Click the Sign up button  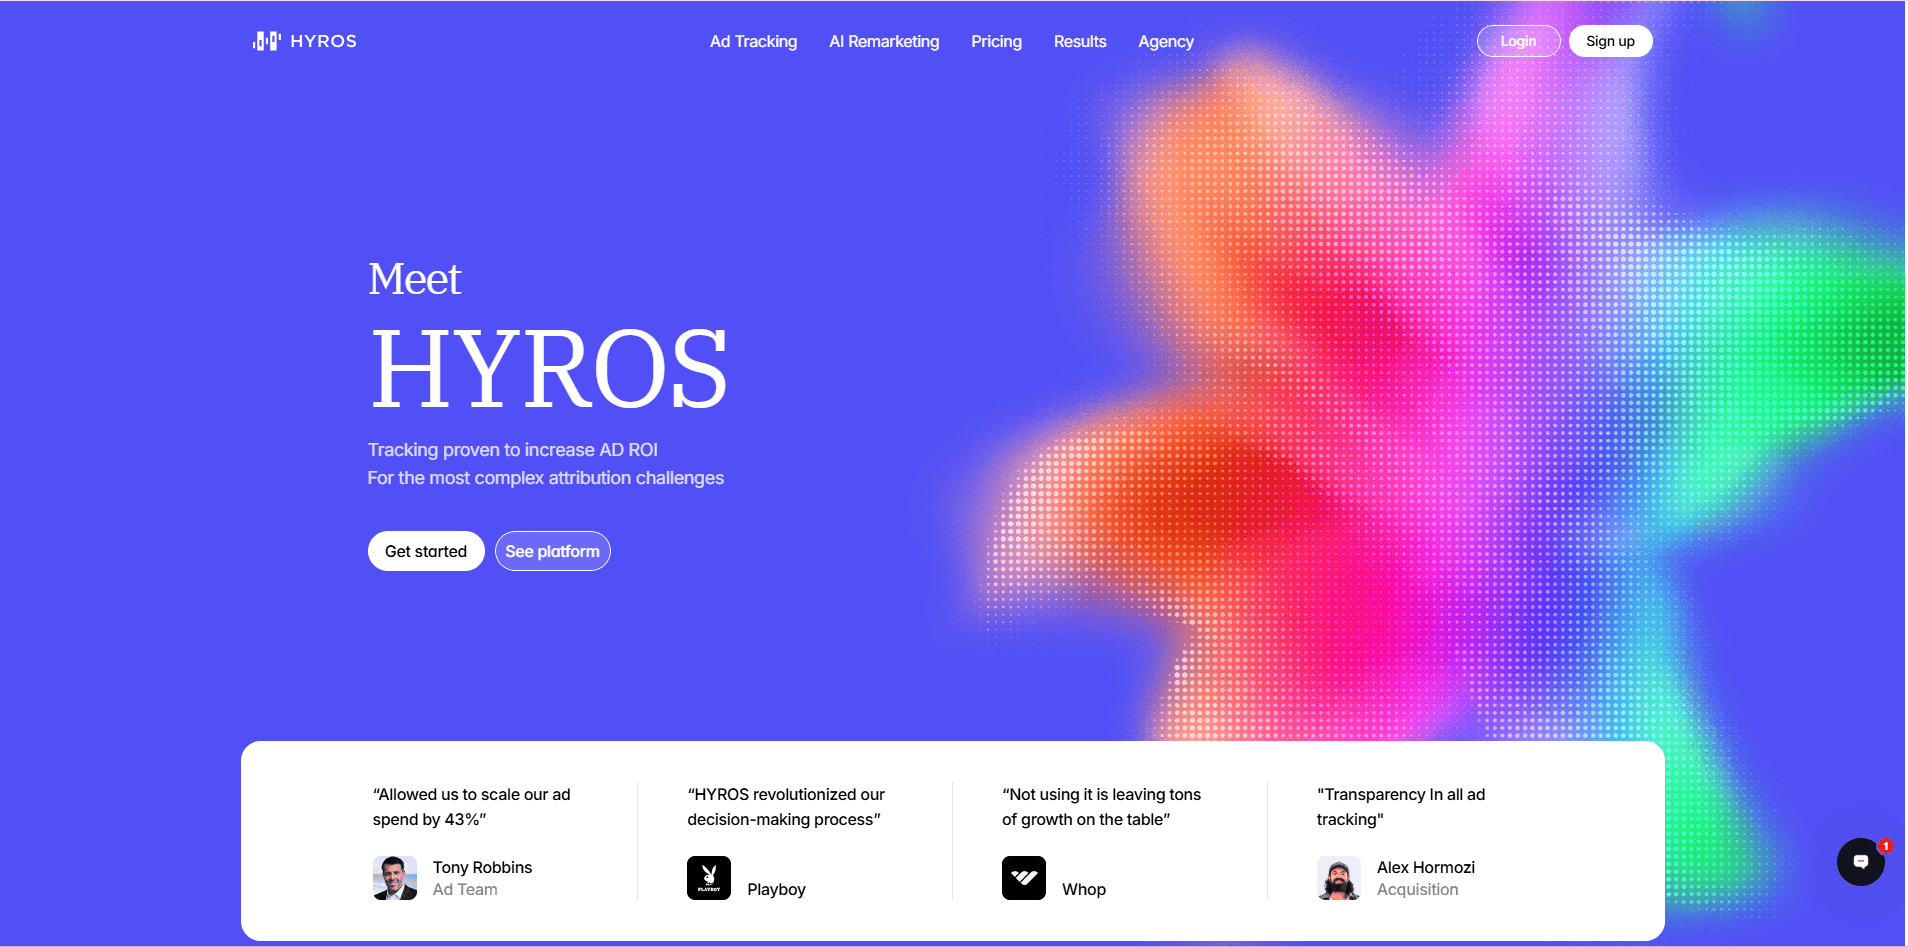click(1609, 41)
